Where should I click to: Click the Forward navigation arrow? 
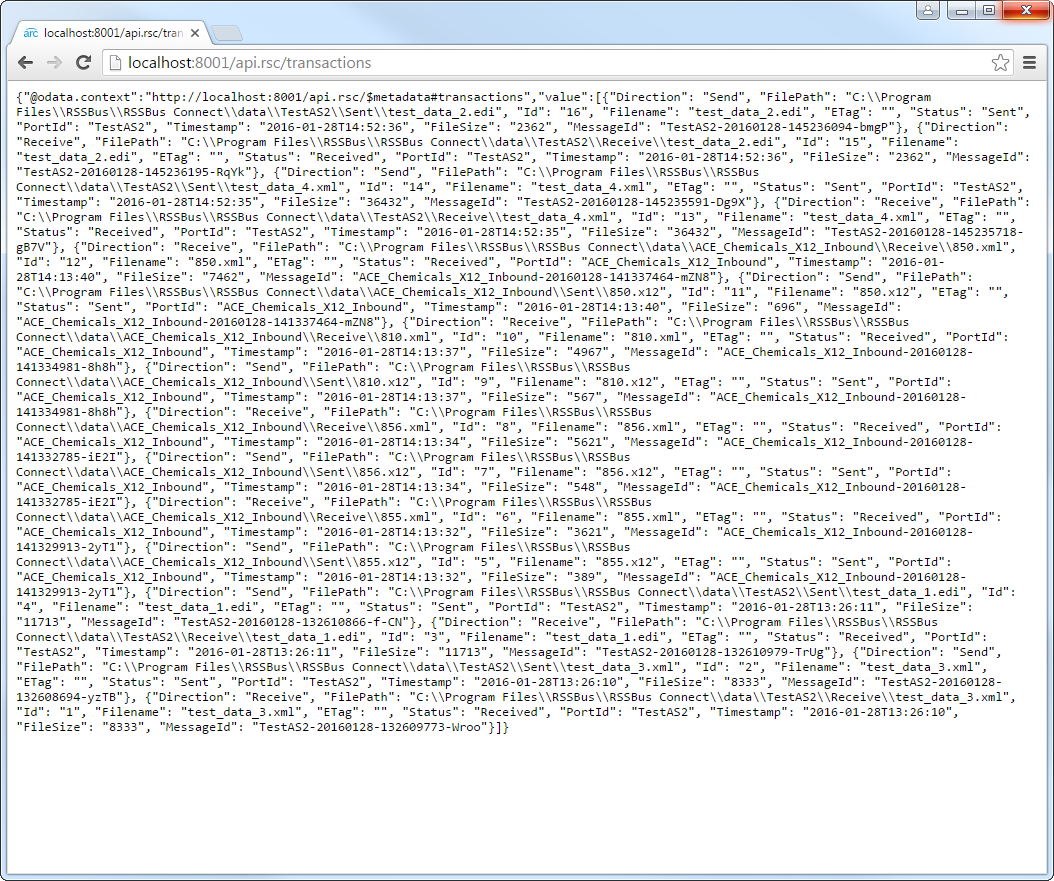54,63
